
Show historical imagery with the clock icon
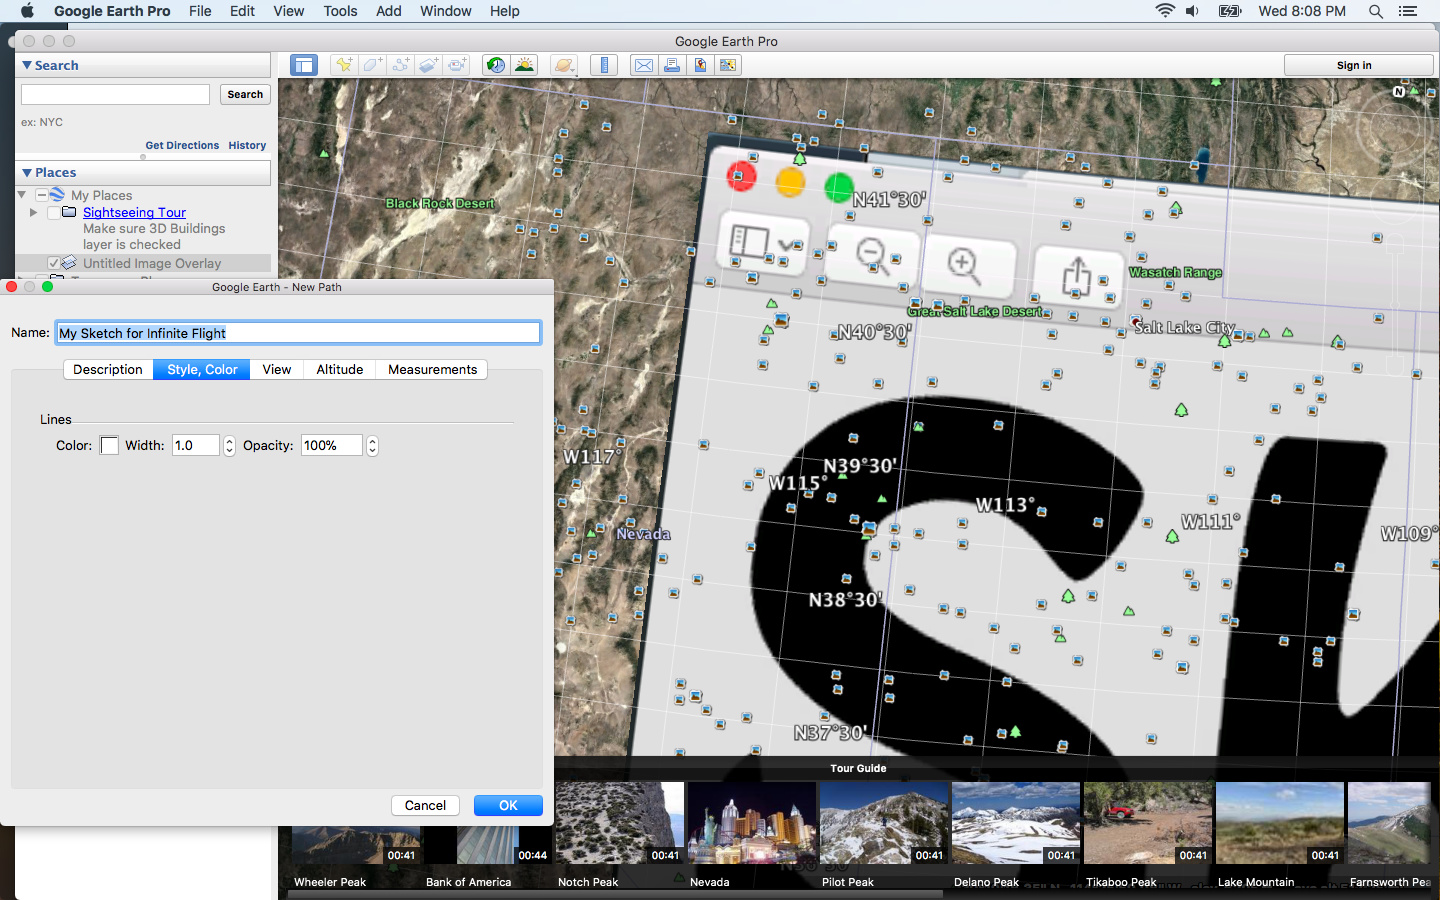pyautogui.click(x=496, y=65)
